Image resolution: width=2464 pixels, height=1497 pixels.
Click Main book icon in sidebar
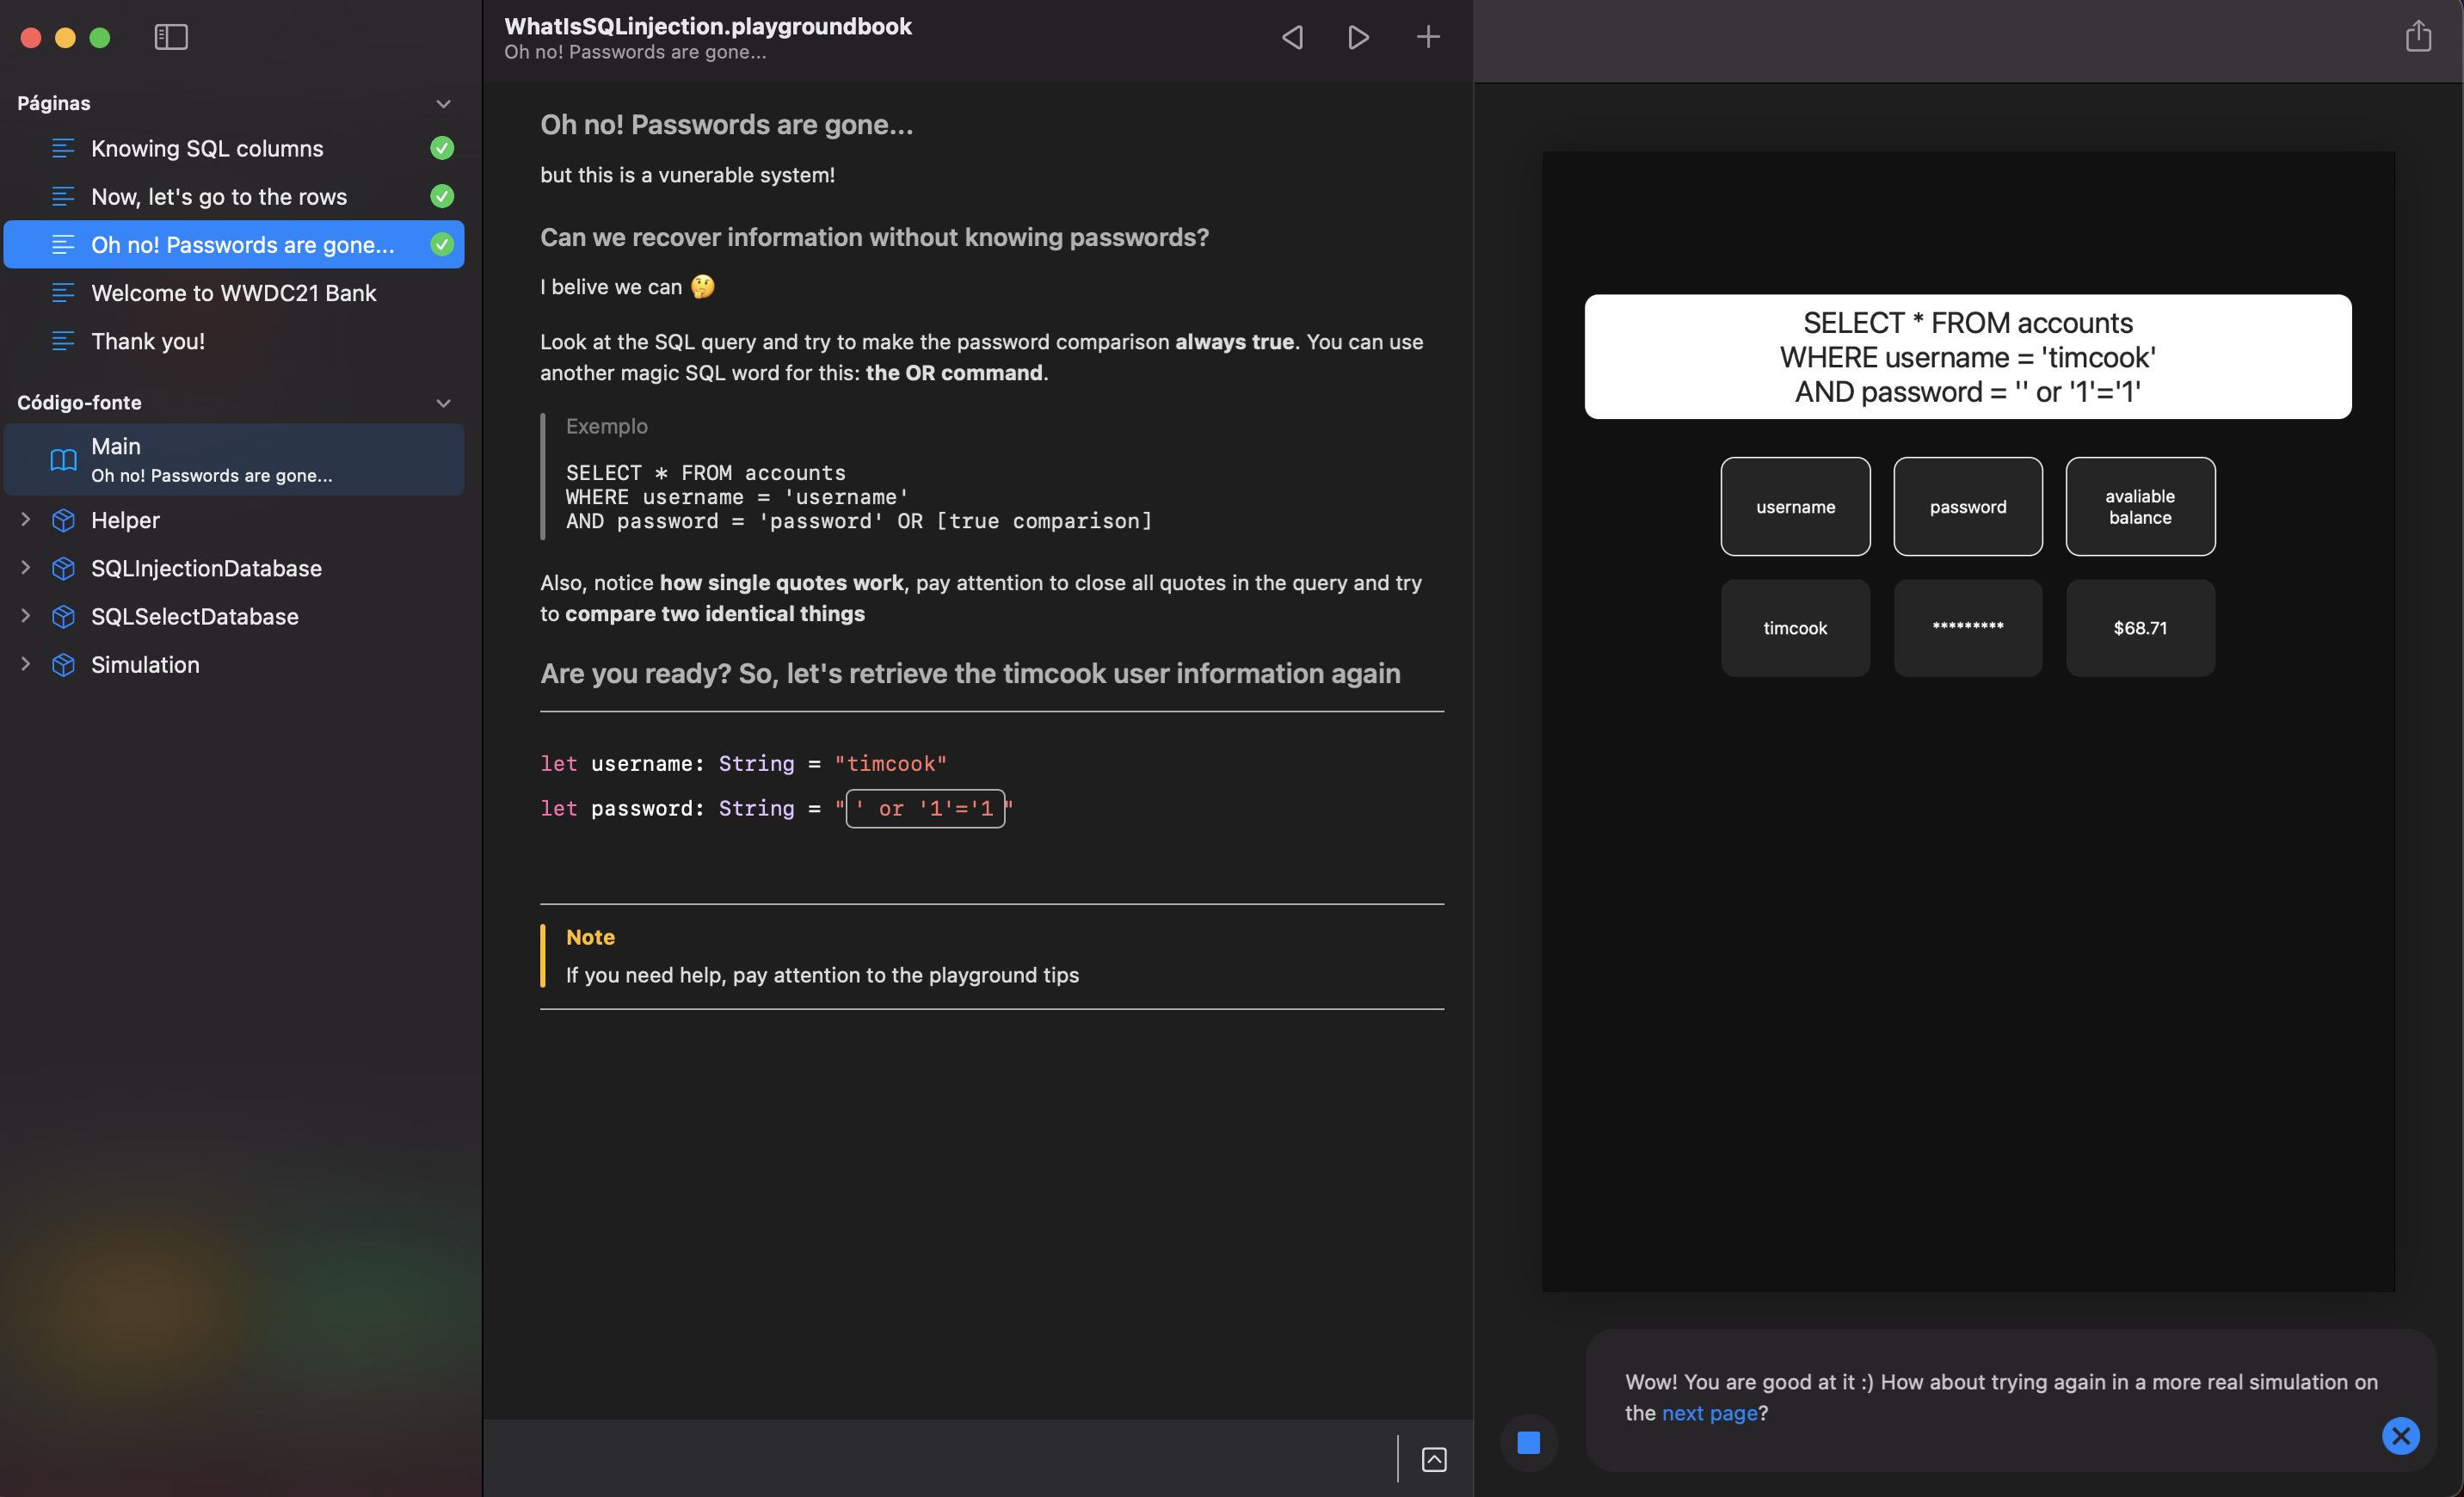[x=63, y=459]
